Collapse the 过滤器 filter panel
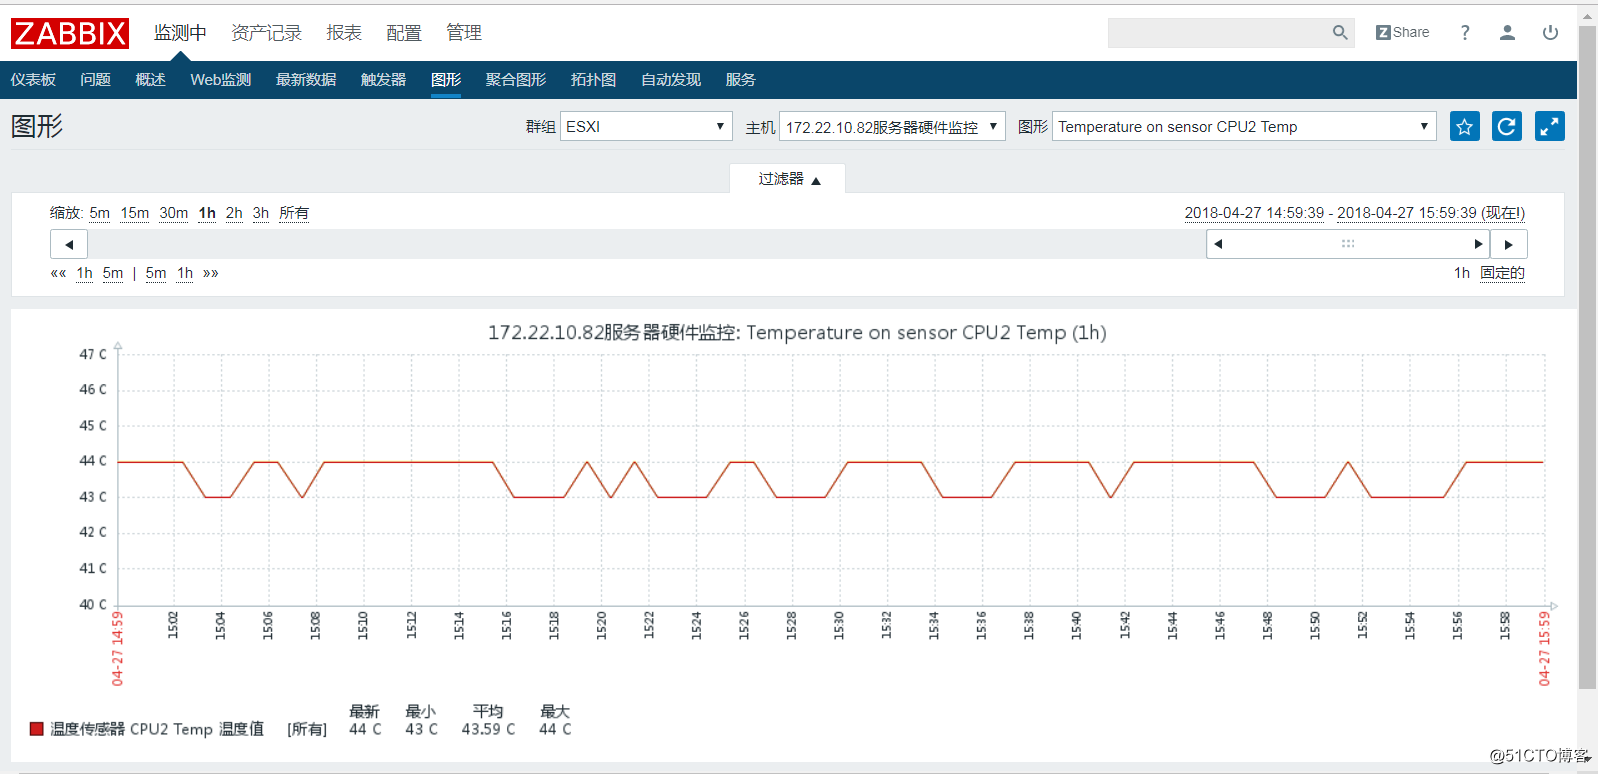 click(788, 179)
